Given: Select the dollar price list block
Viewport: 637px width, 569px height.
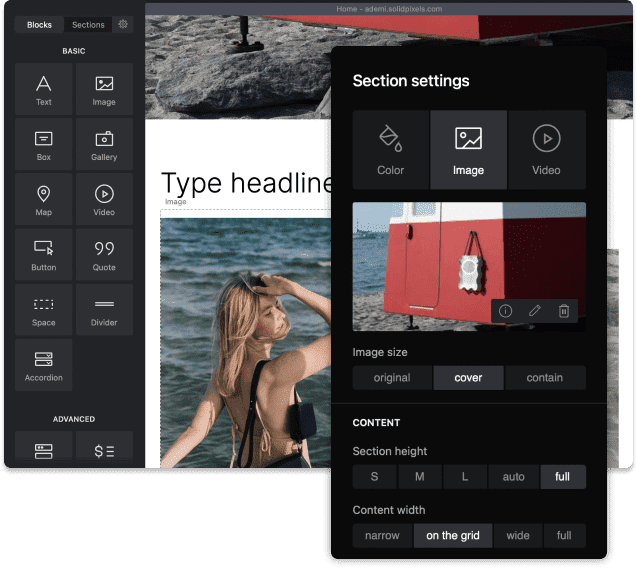Looking at the screenshot, I should 104,450.
